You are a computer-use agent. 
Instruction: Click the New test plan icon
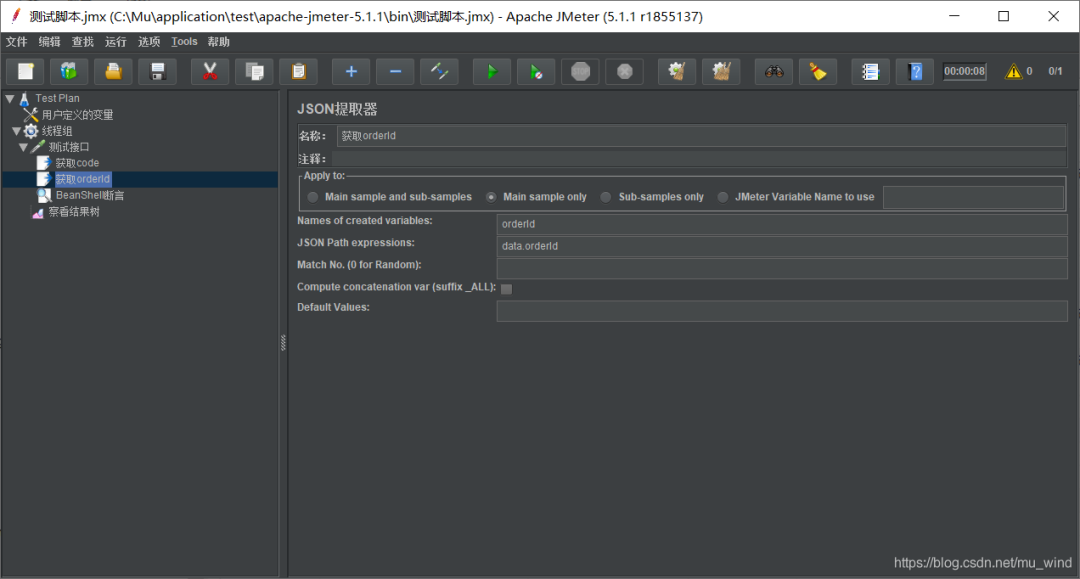click(26, 71)
